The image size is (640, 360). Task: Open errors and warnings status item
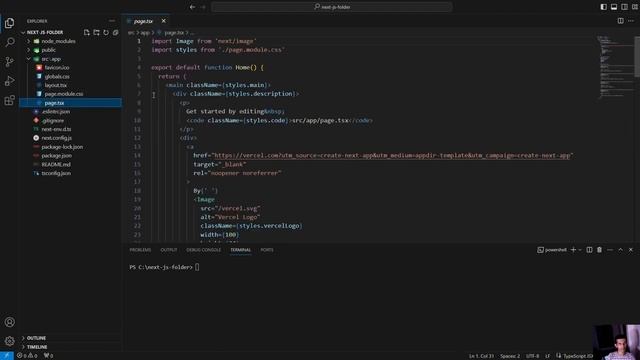coord(27,356)
